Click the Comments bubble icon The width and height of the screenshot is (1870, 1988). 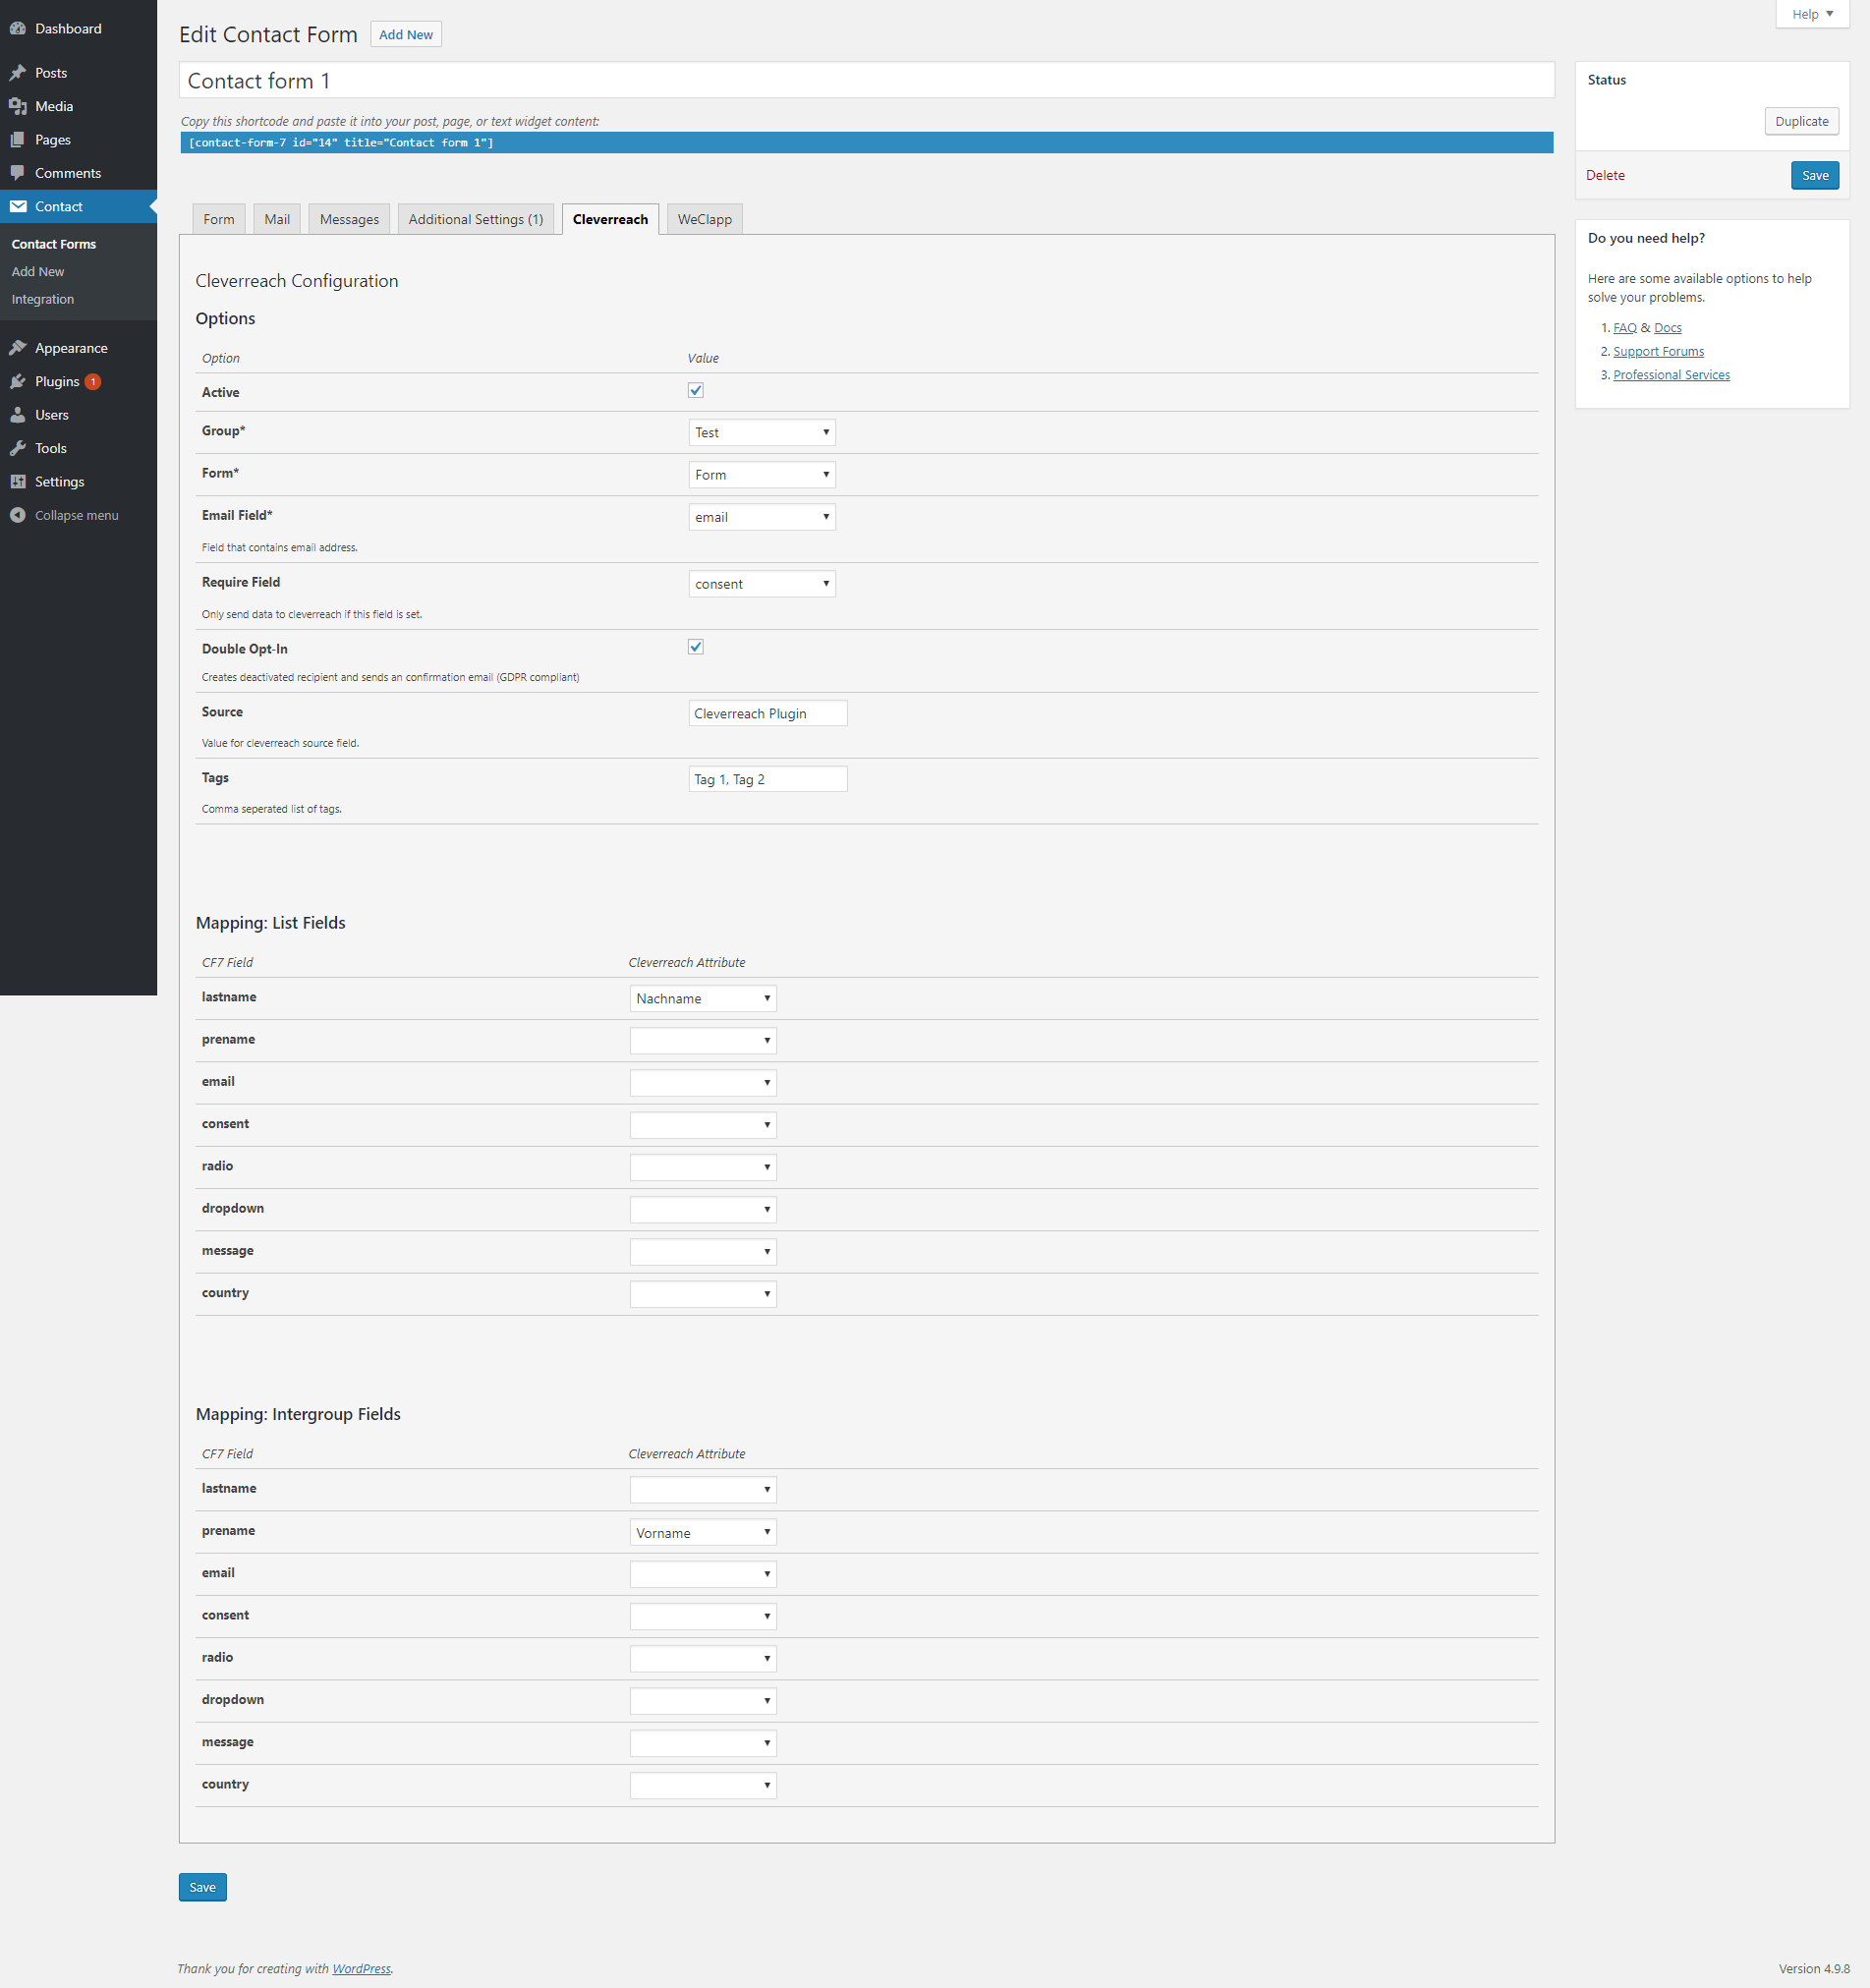[18, 173]
